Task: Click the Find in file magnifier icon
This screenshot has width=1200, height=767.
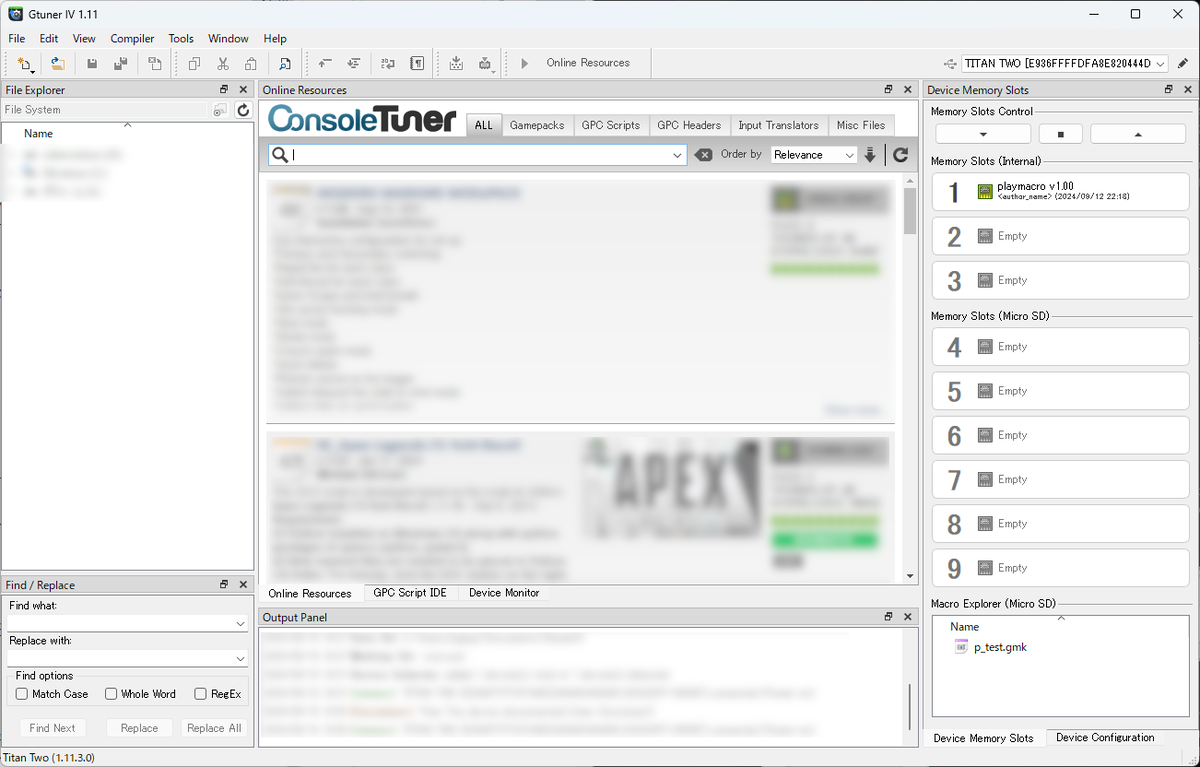Action: pos(285,63)
